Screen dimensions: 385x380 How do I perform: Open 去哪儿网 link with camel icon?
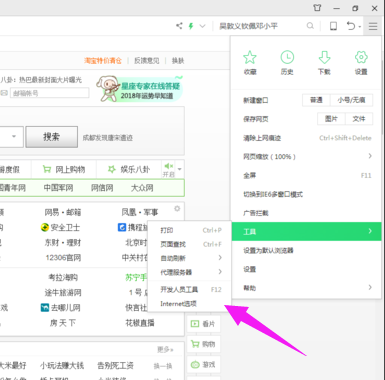pos(60,308)
